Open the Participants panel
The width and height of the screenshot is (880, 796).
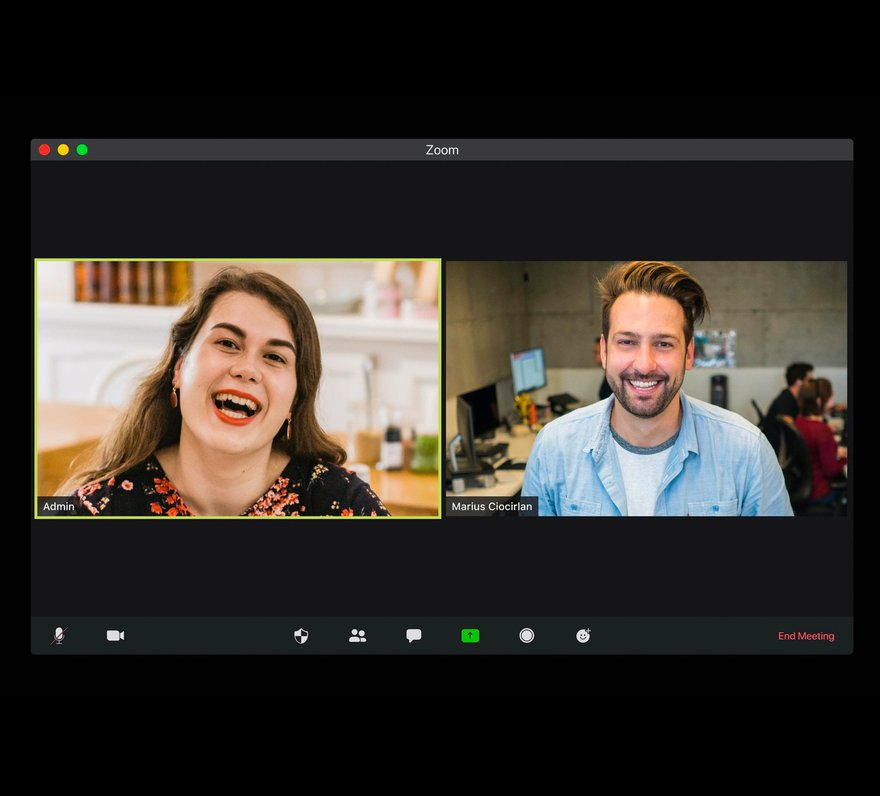tap(358, 635)
